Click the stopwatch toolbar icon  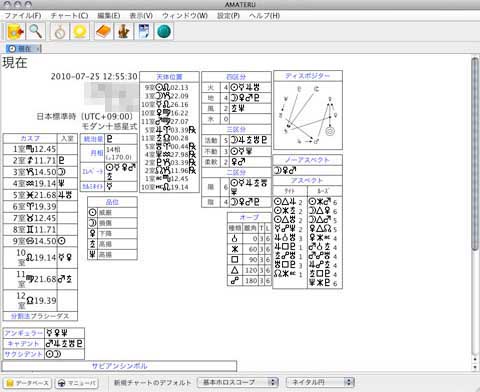(x=60, y=32)
